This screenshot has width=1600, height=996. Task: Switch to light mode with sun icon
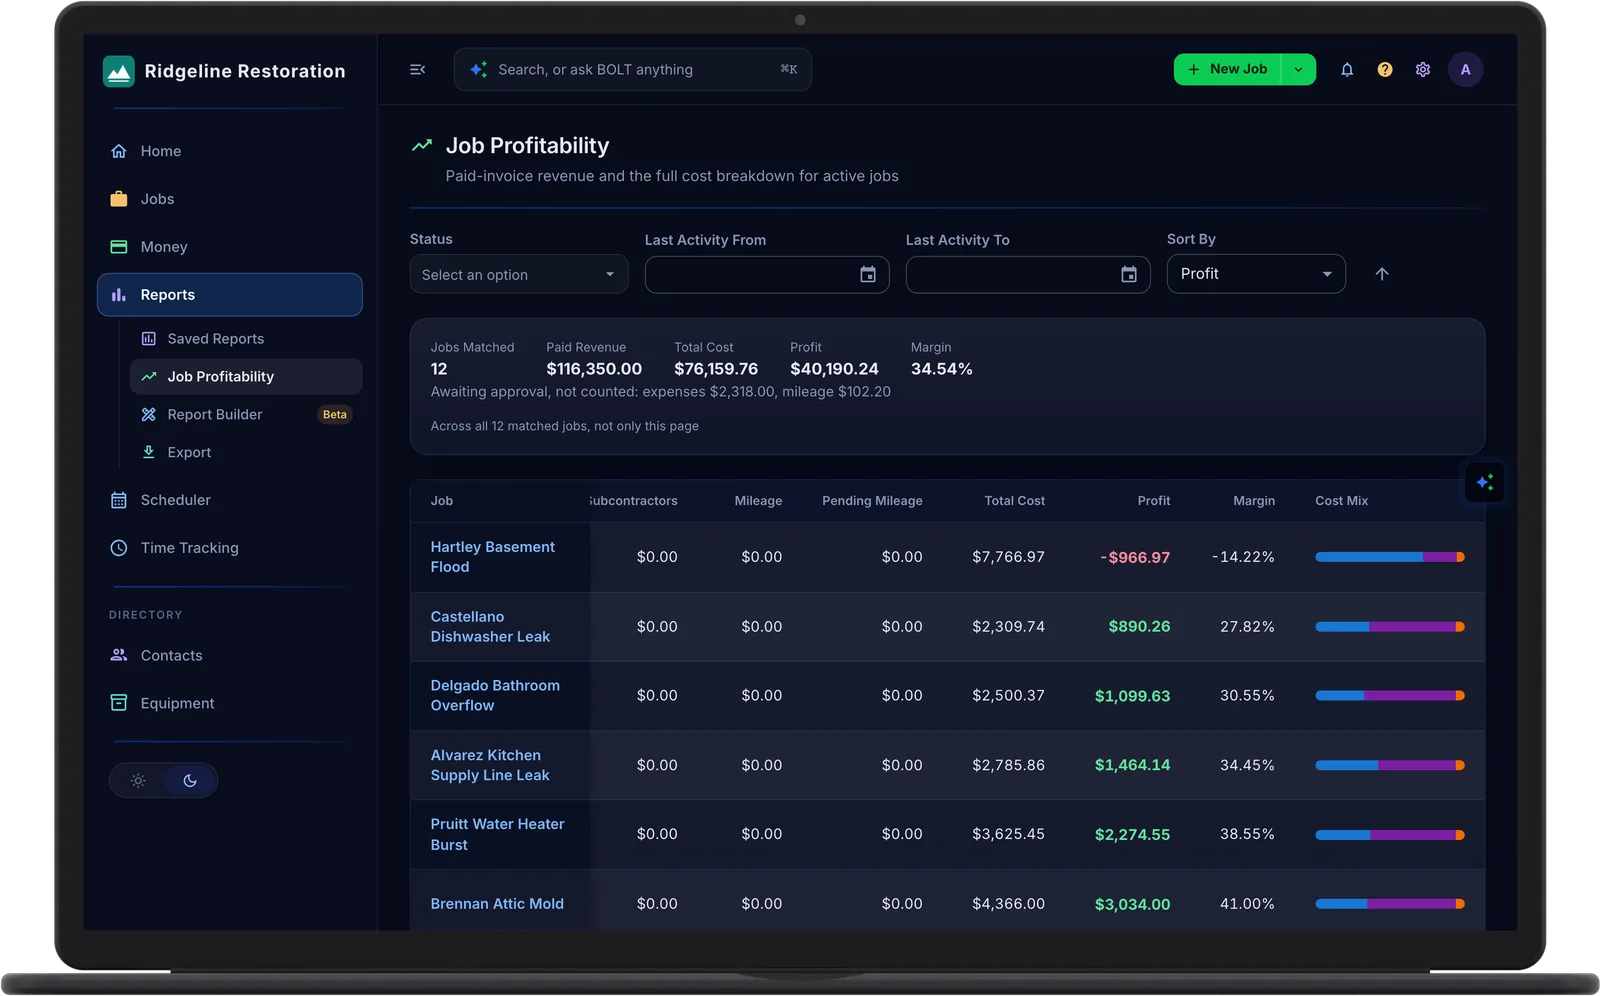[x=138, y=781]
